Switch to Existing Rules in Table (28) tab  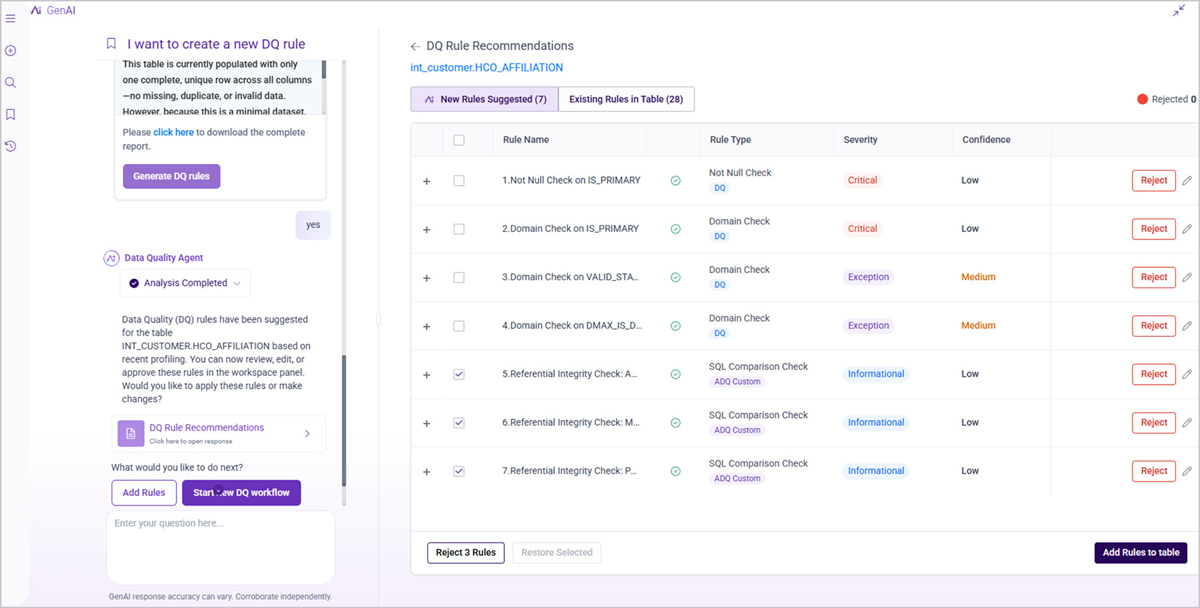point(626,99)
